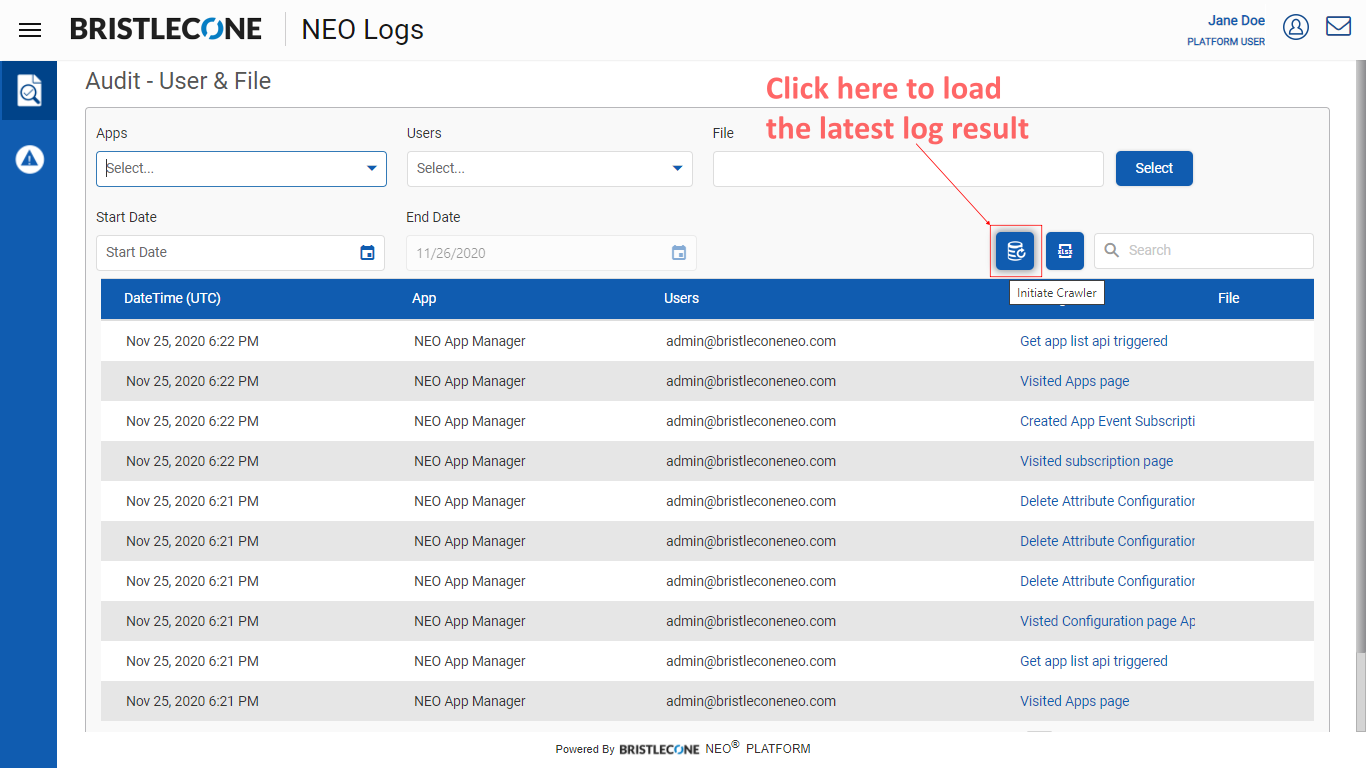Viewport: 1366px width, 768px height.
Task: Click the Select button beside File
Action: 1153,168
